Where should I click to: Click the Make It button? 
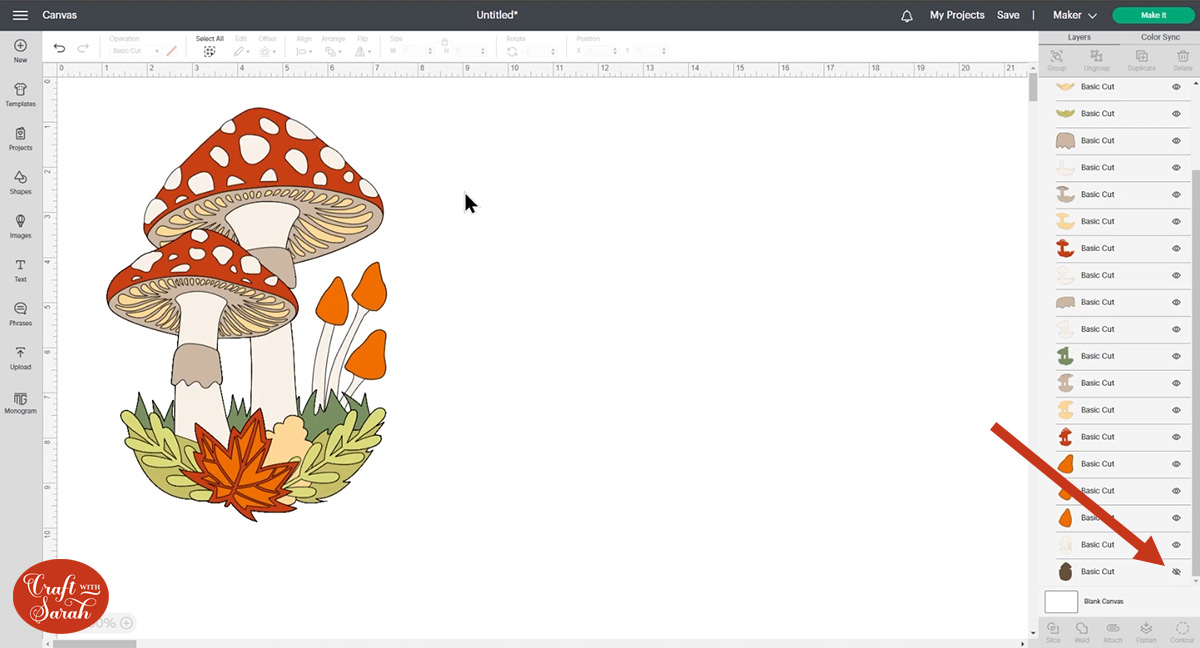point(1152,15)
